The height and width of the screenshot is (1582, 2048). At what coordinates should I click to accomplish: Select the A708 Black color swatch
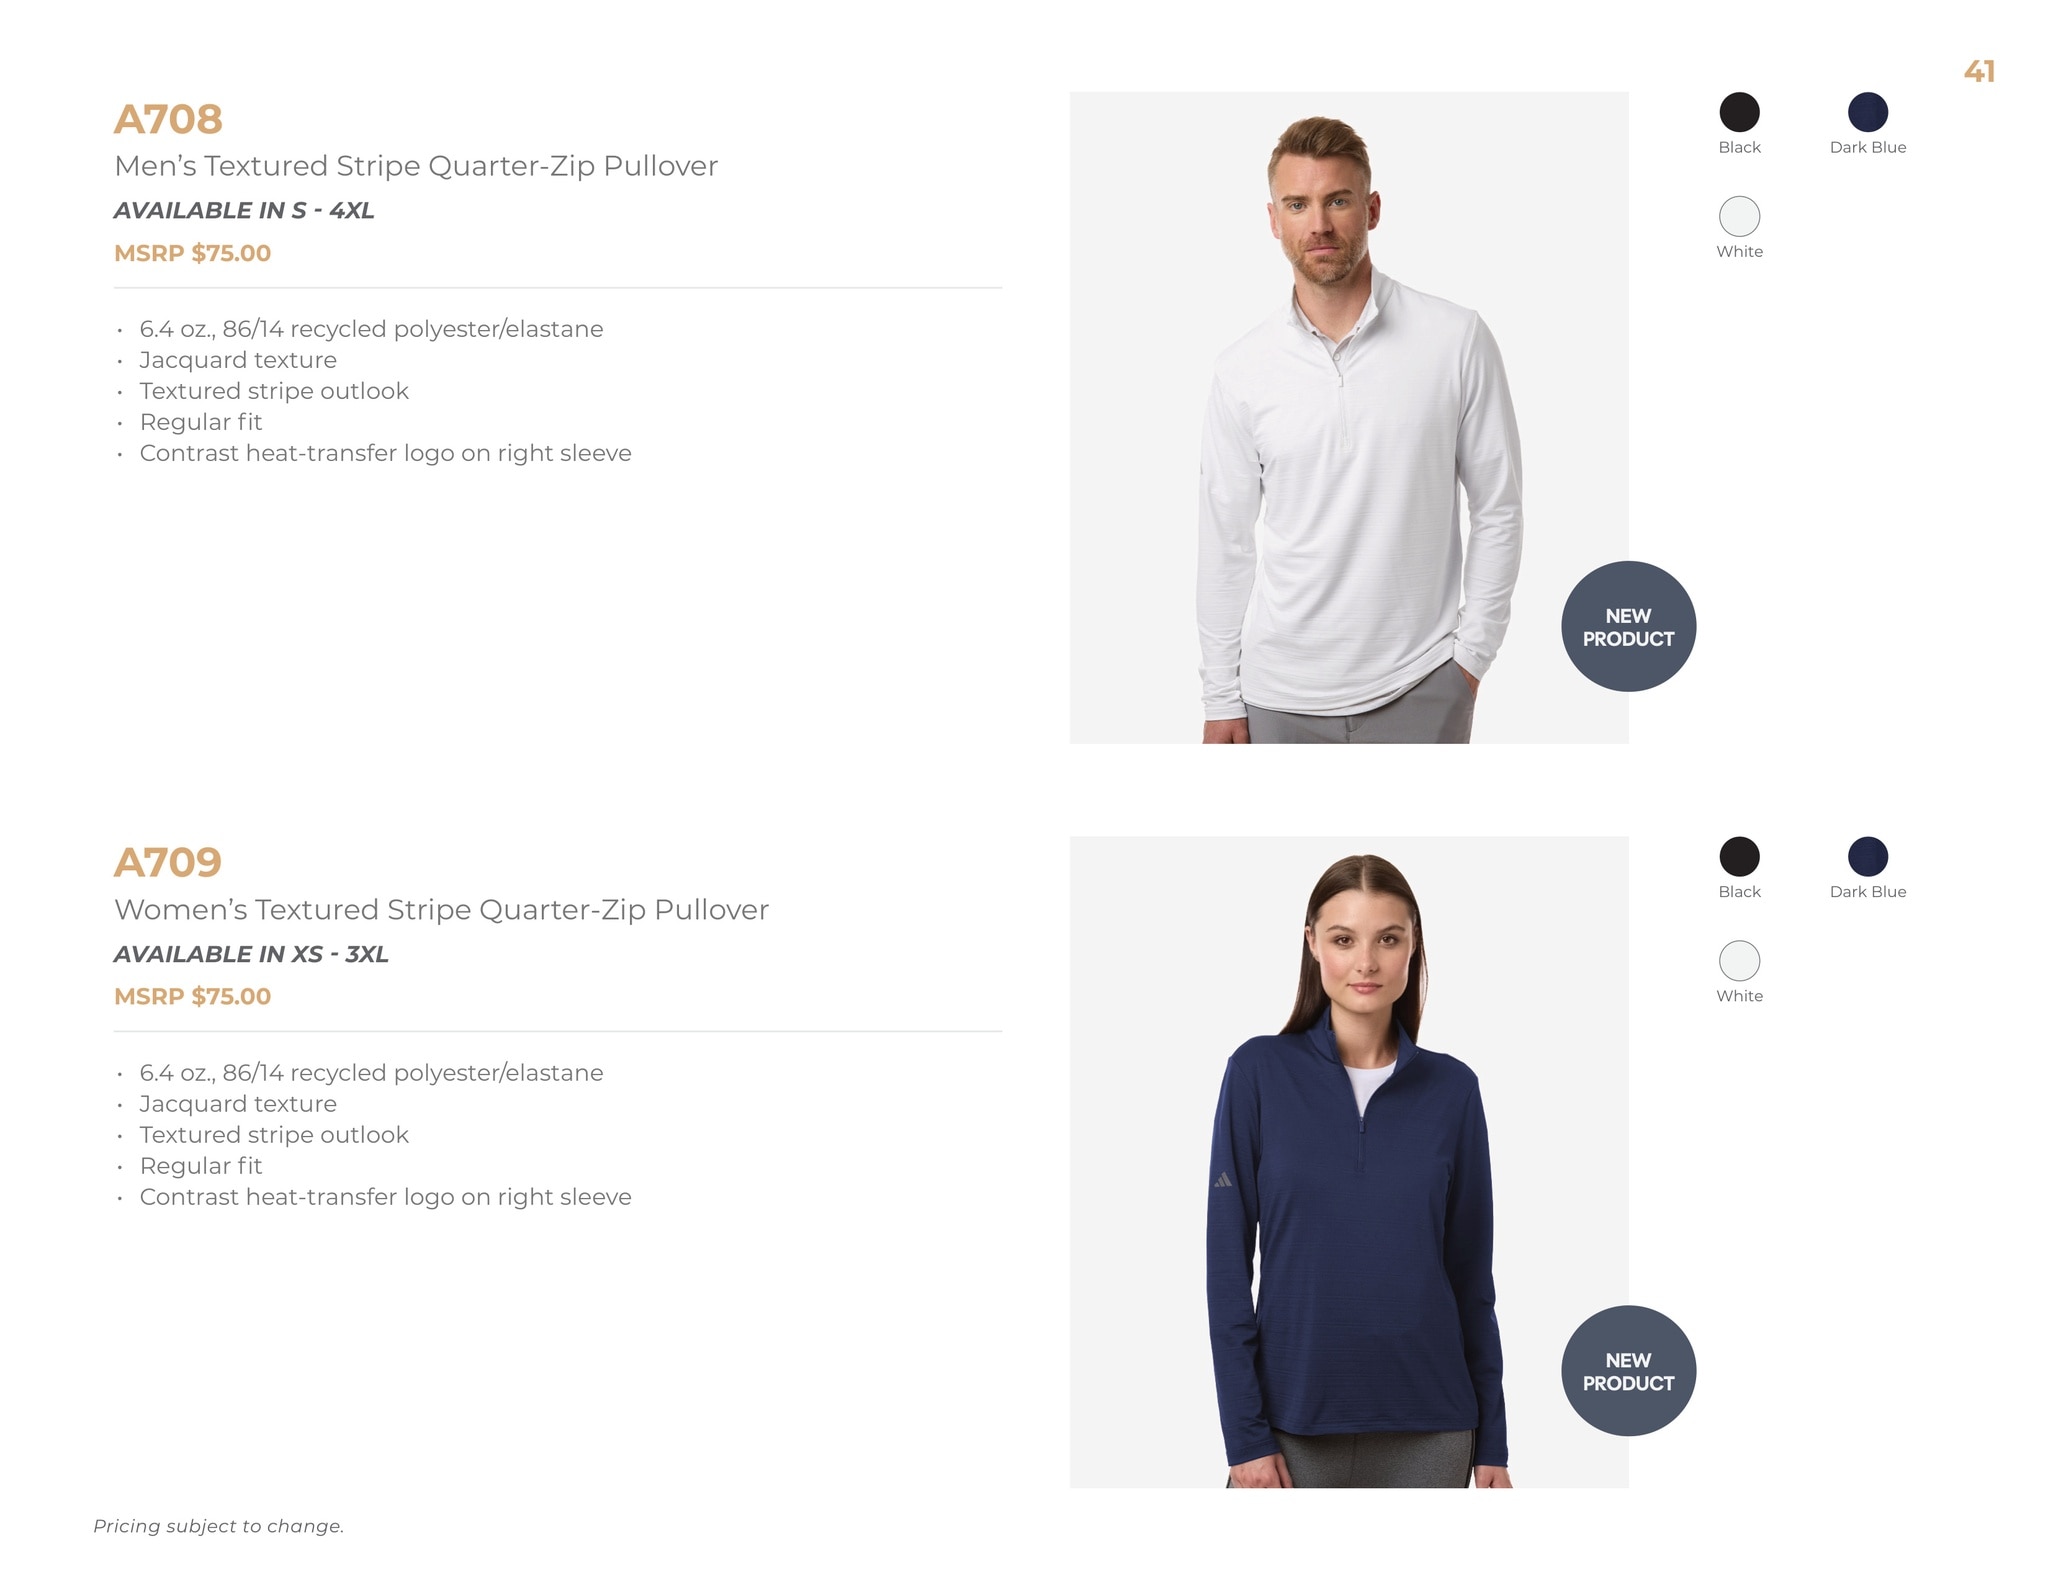[1739, 112]
